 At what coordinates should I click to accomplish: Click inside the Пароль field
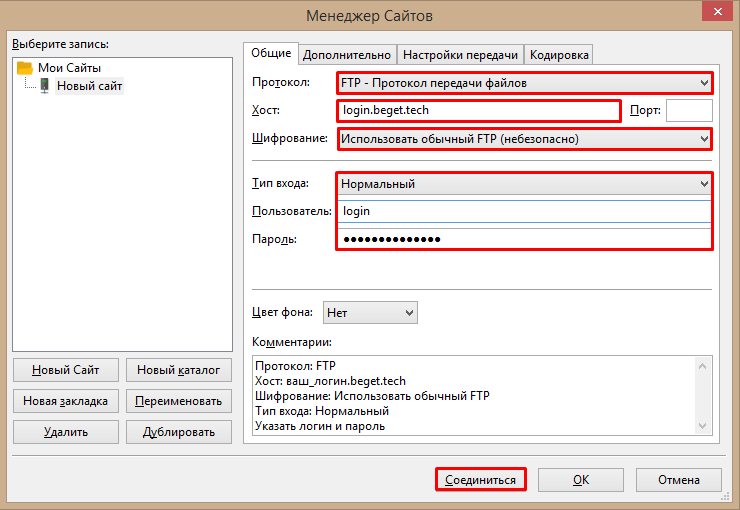524,239
